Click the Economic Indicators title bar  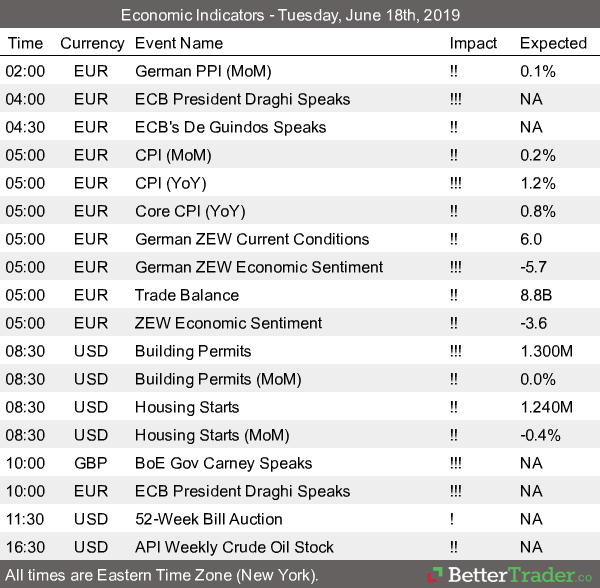pyautogui.click(x=300, y=15)
